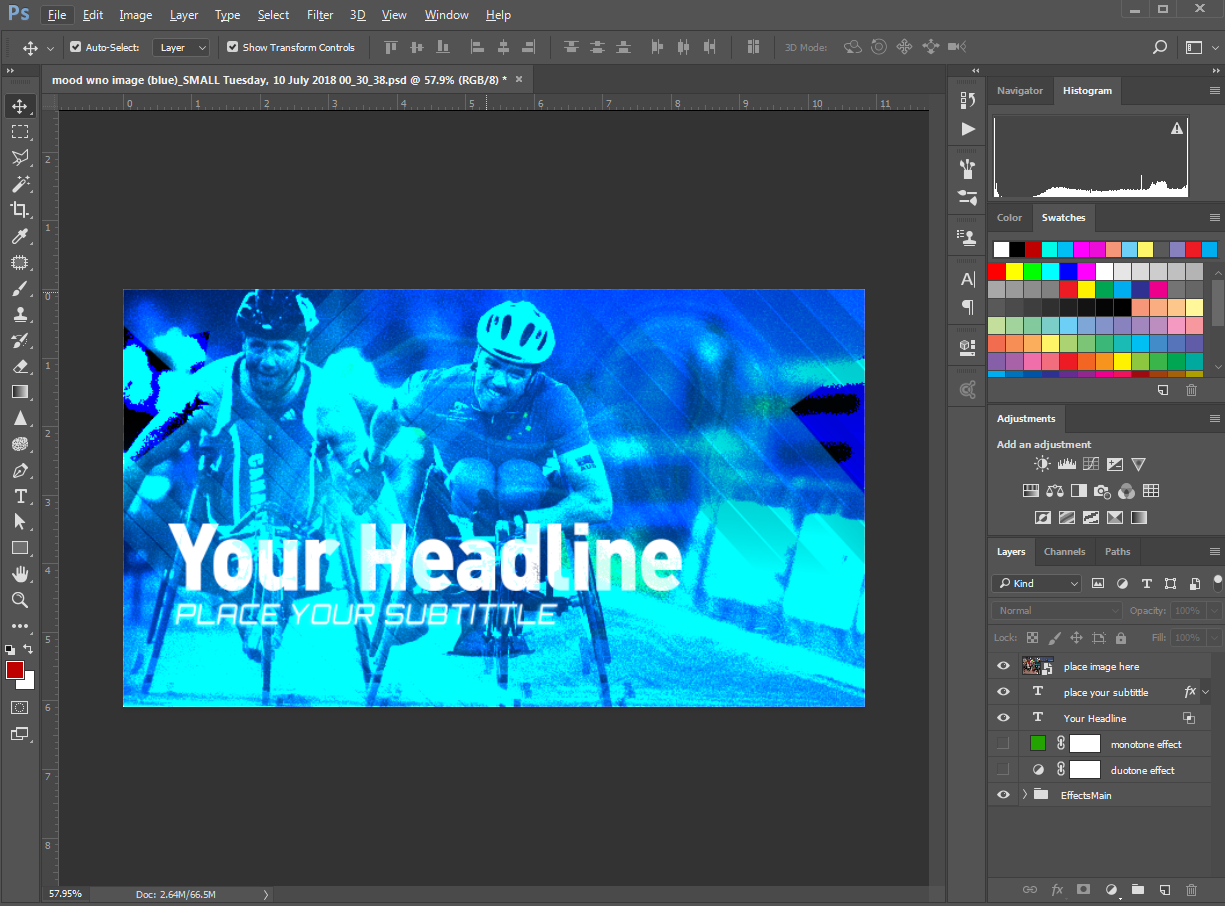Click the red foreground color swatch
Screen dimensions: 1225x906
point(14,670)
